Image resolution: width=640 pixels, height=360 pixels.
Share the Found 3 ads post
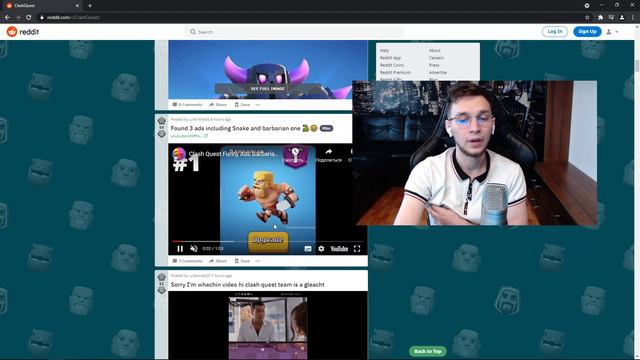pyautogui.click(x=218, y=261)
